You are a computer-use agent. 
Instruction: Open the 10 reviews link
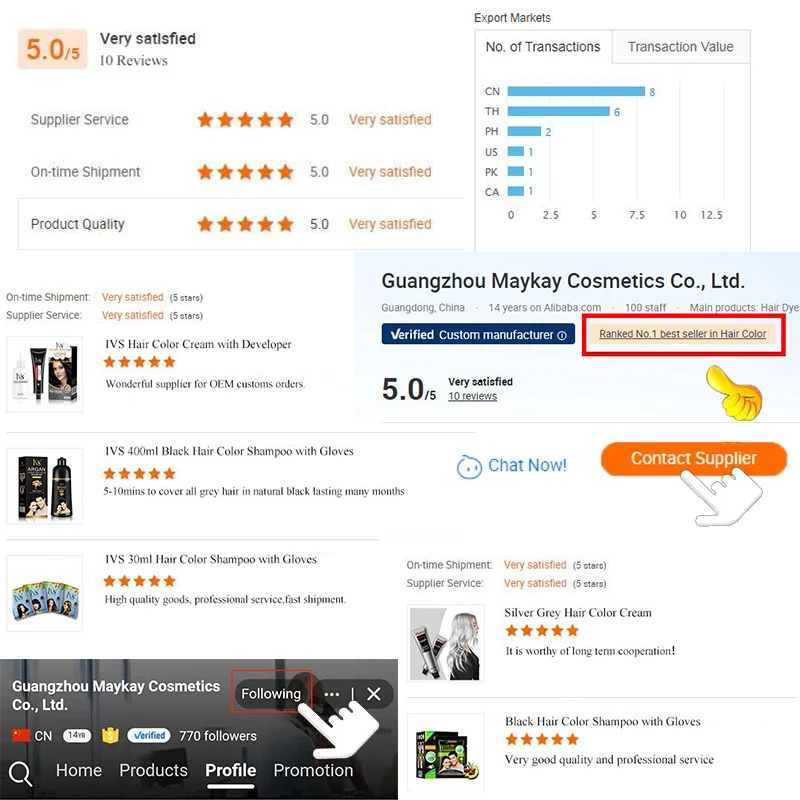coord(472,396)
